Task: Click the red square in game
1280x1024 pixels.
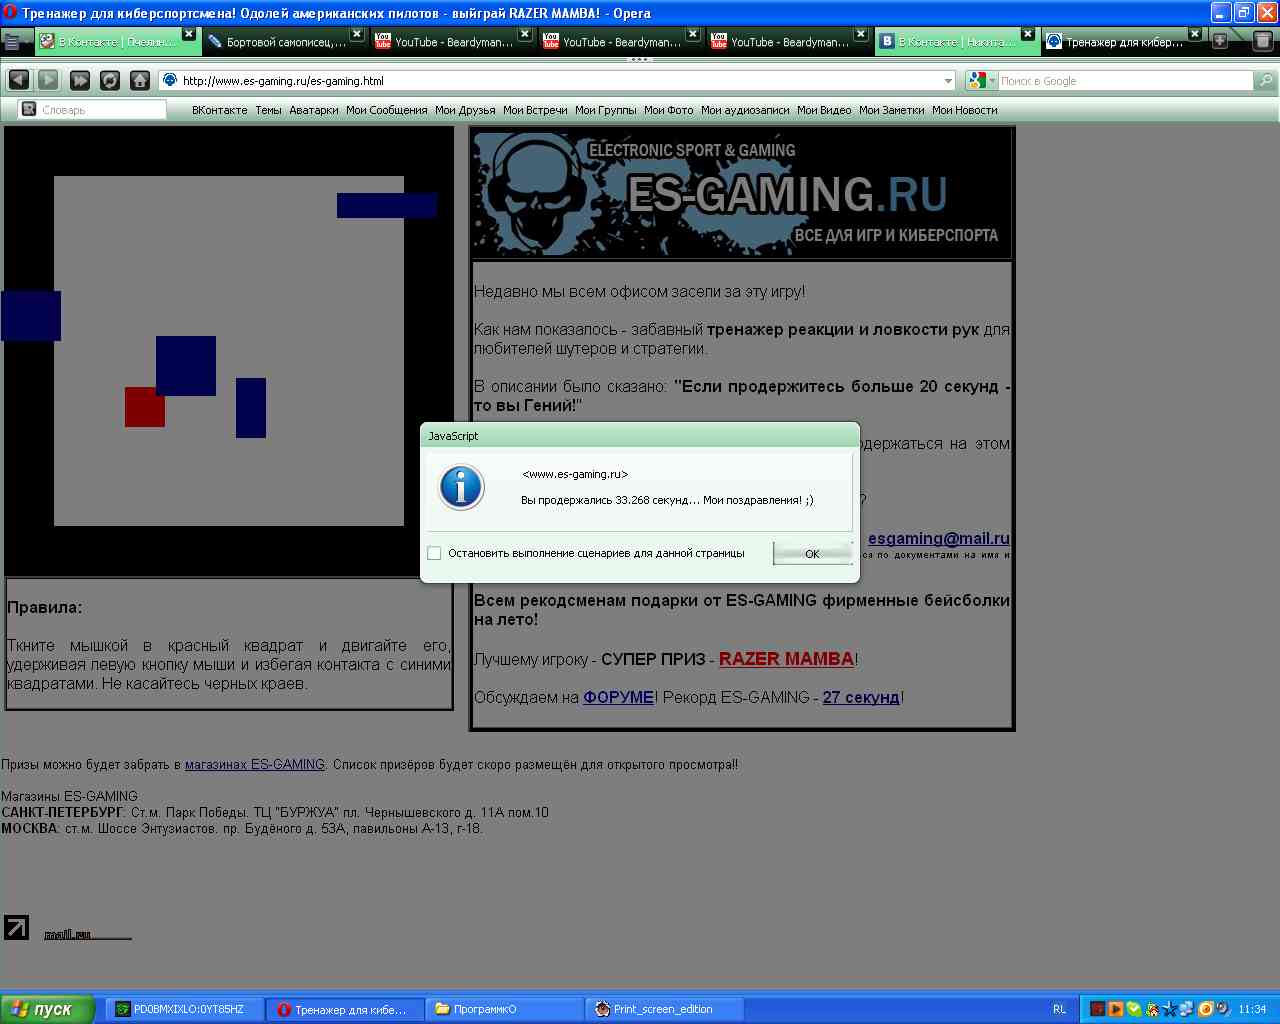Action: [x=144, y=407]
